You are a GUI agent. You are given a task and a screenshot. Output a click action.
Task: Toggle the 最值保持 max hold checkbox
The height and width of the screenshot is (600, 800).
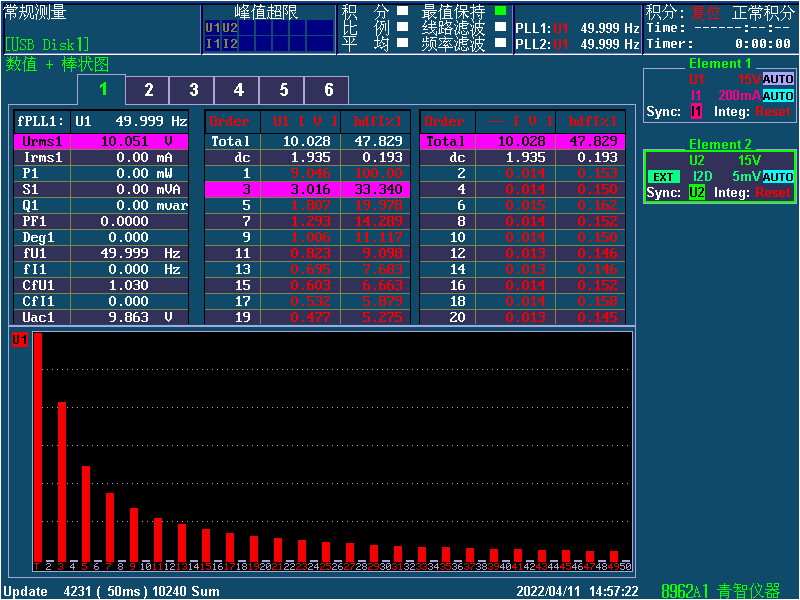point(501,11)
